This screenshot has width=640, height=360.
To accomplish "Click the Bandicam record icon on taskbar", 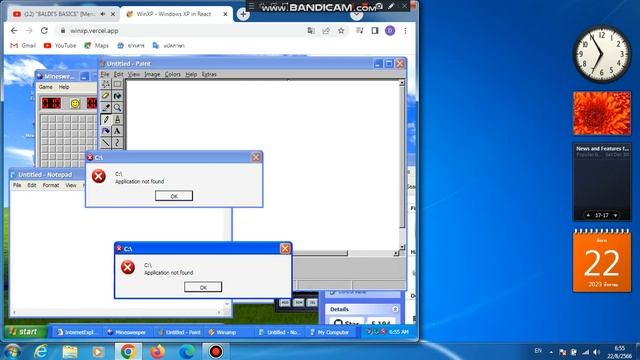I will pos(216,351).
